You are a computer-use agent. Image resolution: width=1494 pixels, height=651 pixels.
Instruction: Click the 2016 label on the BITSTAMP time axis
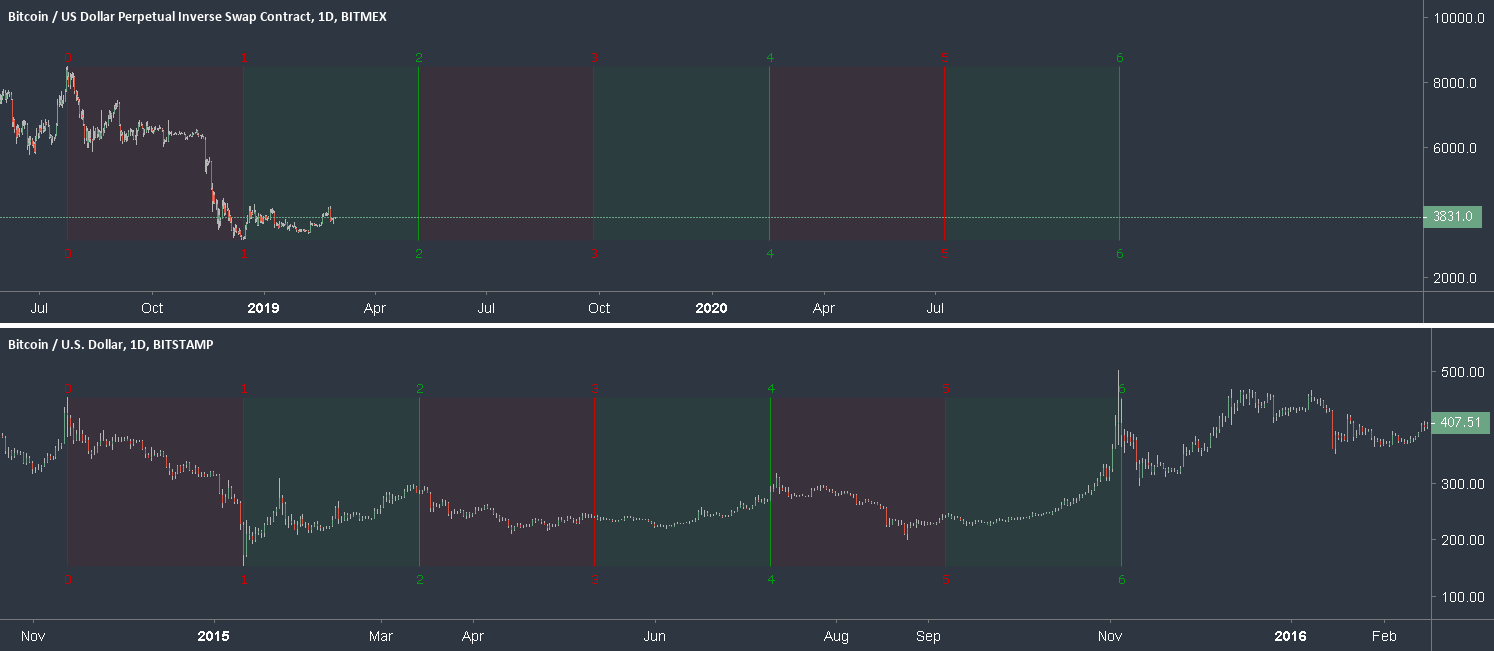click(1291, 635)
